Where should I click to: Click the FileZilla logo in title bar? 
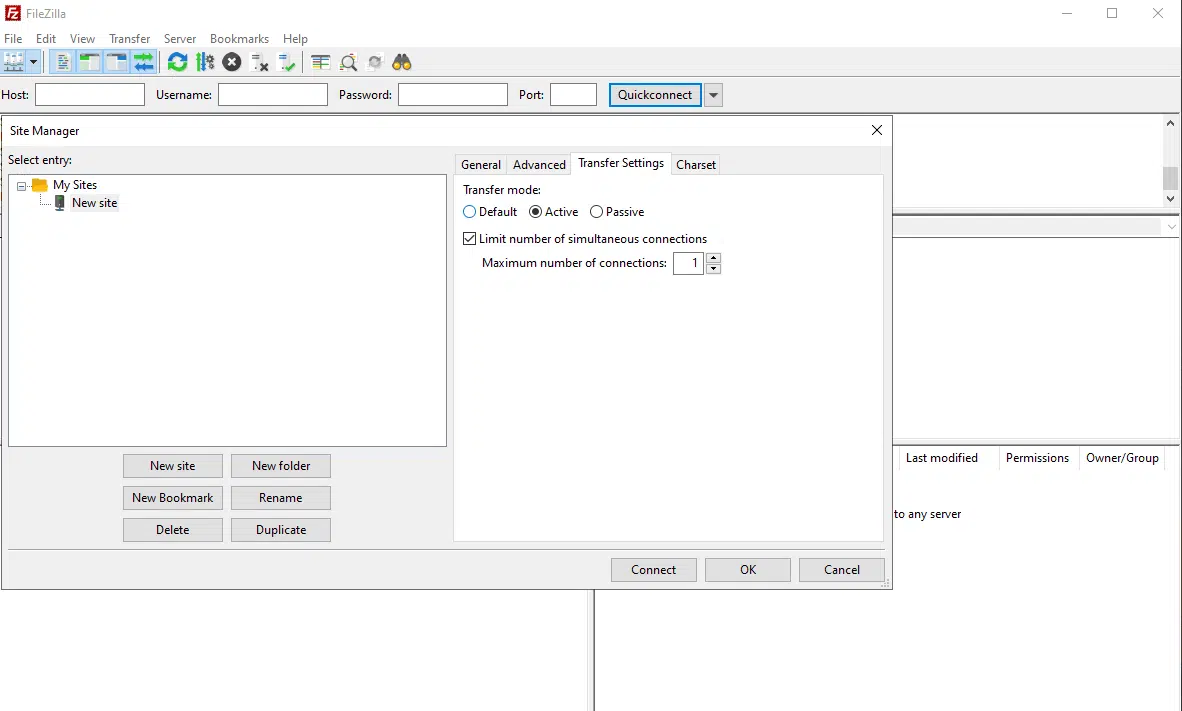[x=12, y=13]
